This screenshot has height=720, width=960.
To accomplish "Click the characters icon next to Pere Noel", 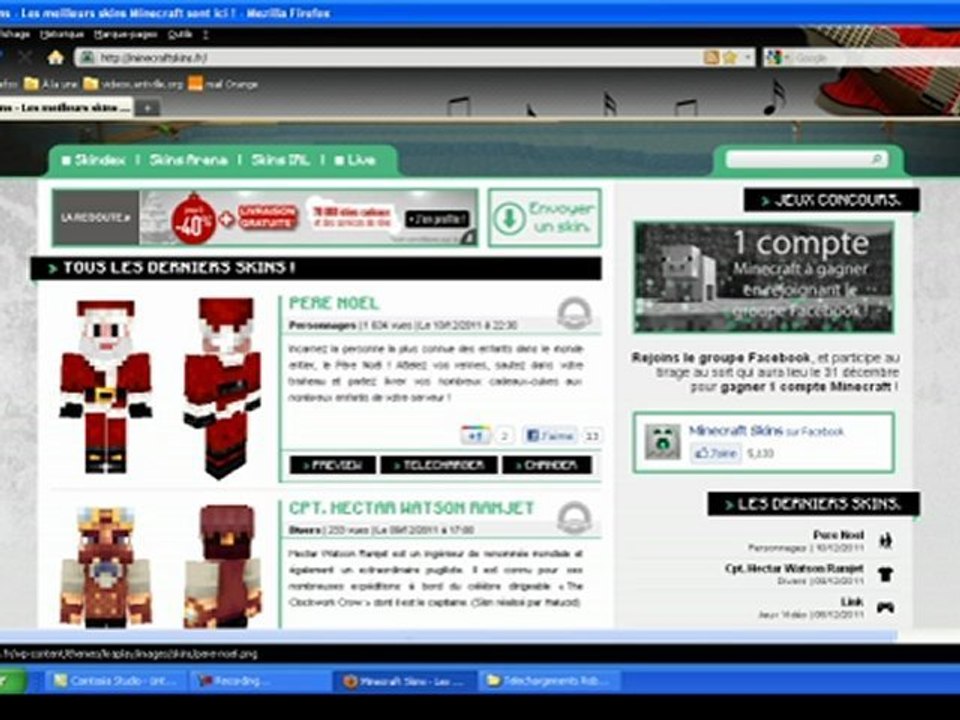I will 885,540.
